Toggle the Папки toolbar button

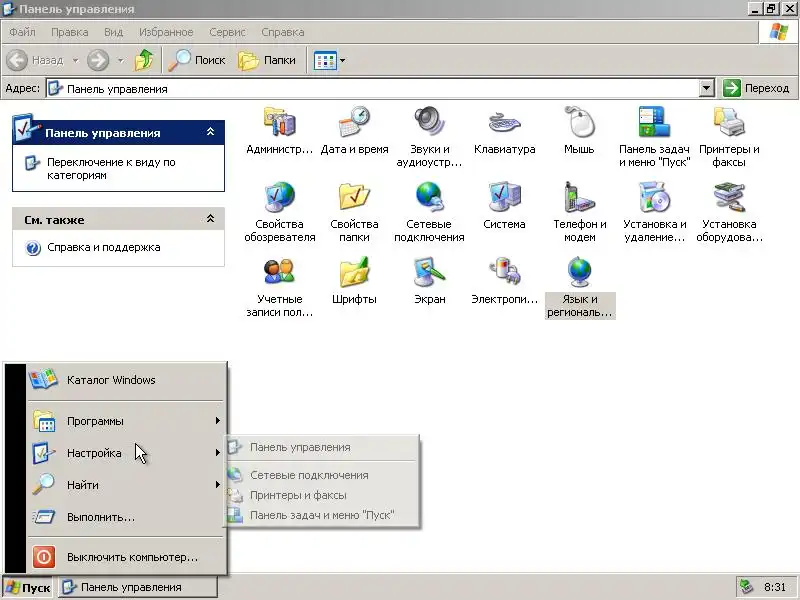pyautogui.click(x=267, y=60)
